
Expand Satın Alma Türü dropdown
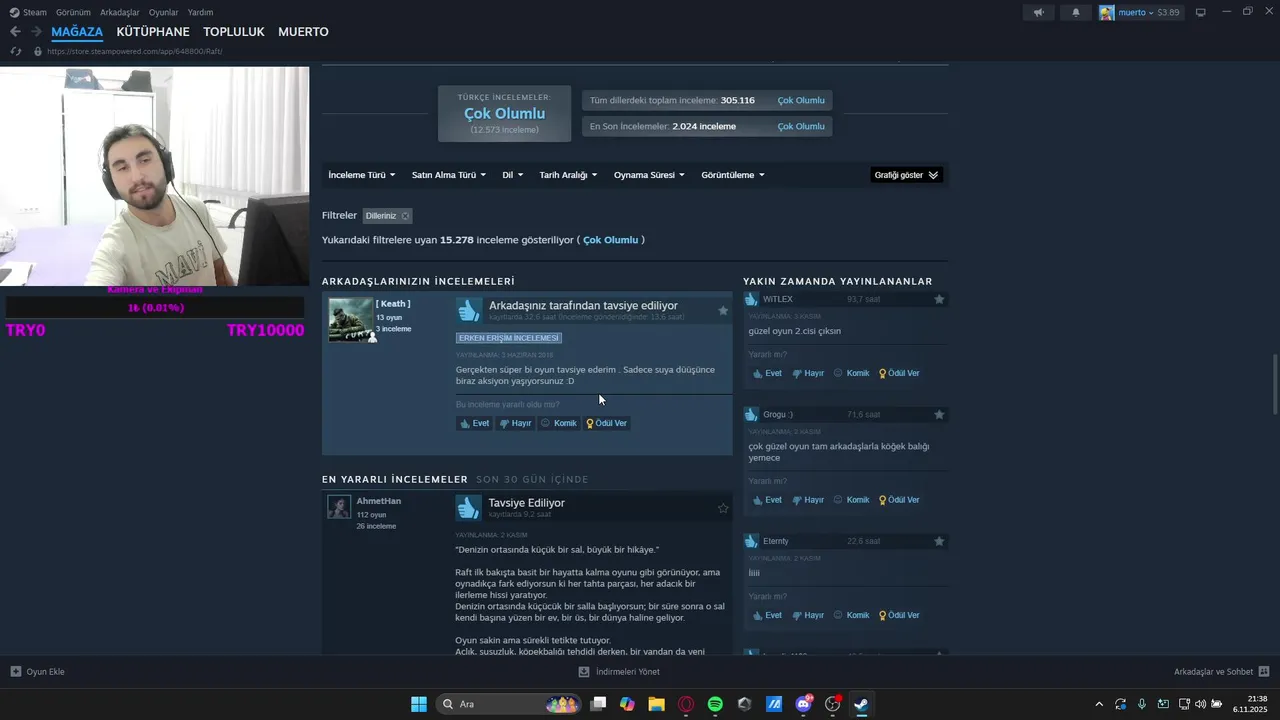[x=449, y=175]
